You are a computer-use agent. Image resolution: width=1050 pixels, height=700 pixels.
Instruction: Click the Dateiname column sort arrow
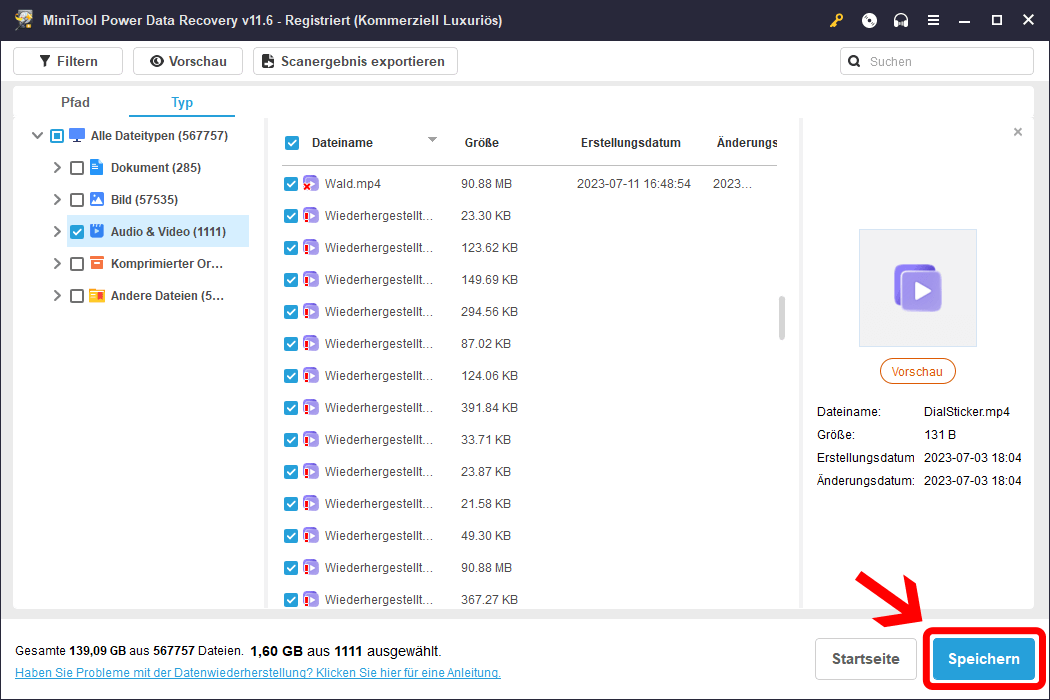432,140
